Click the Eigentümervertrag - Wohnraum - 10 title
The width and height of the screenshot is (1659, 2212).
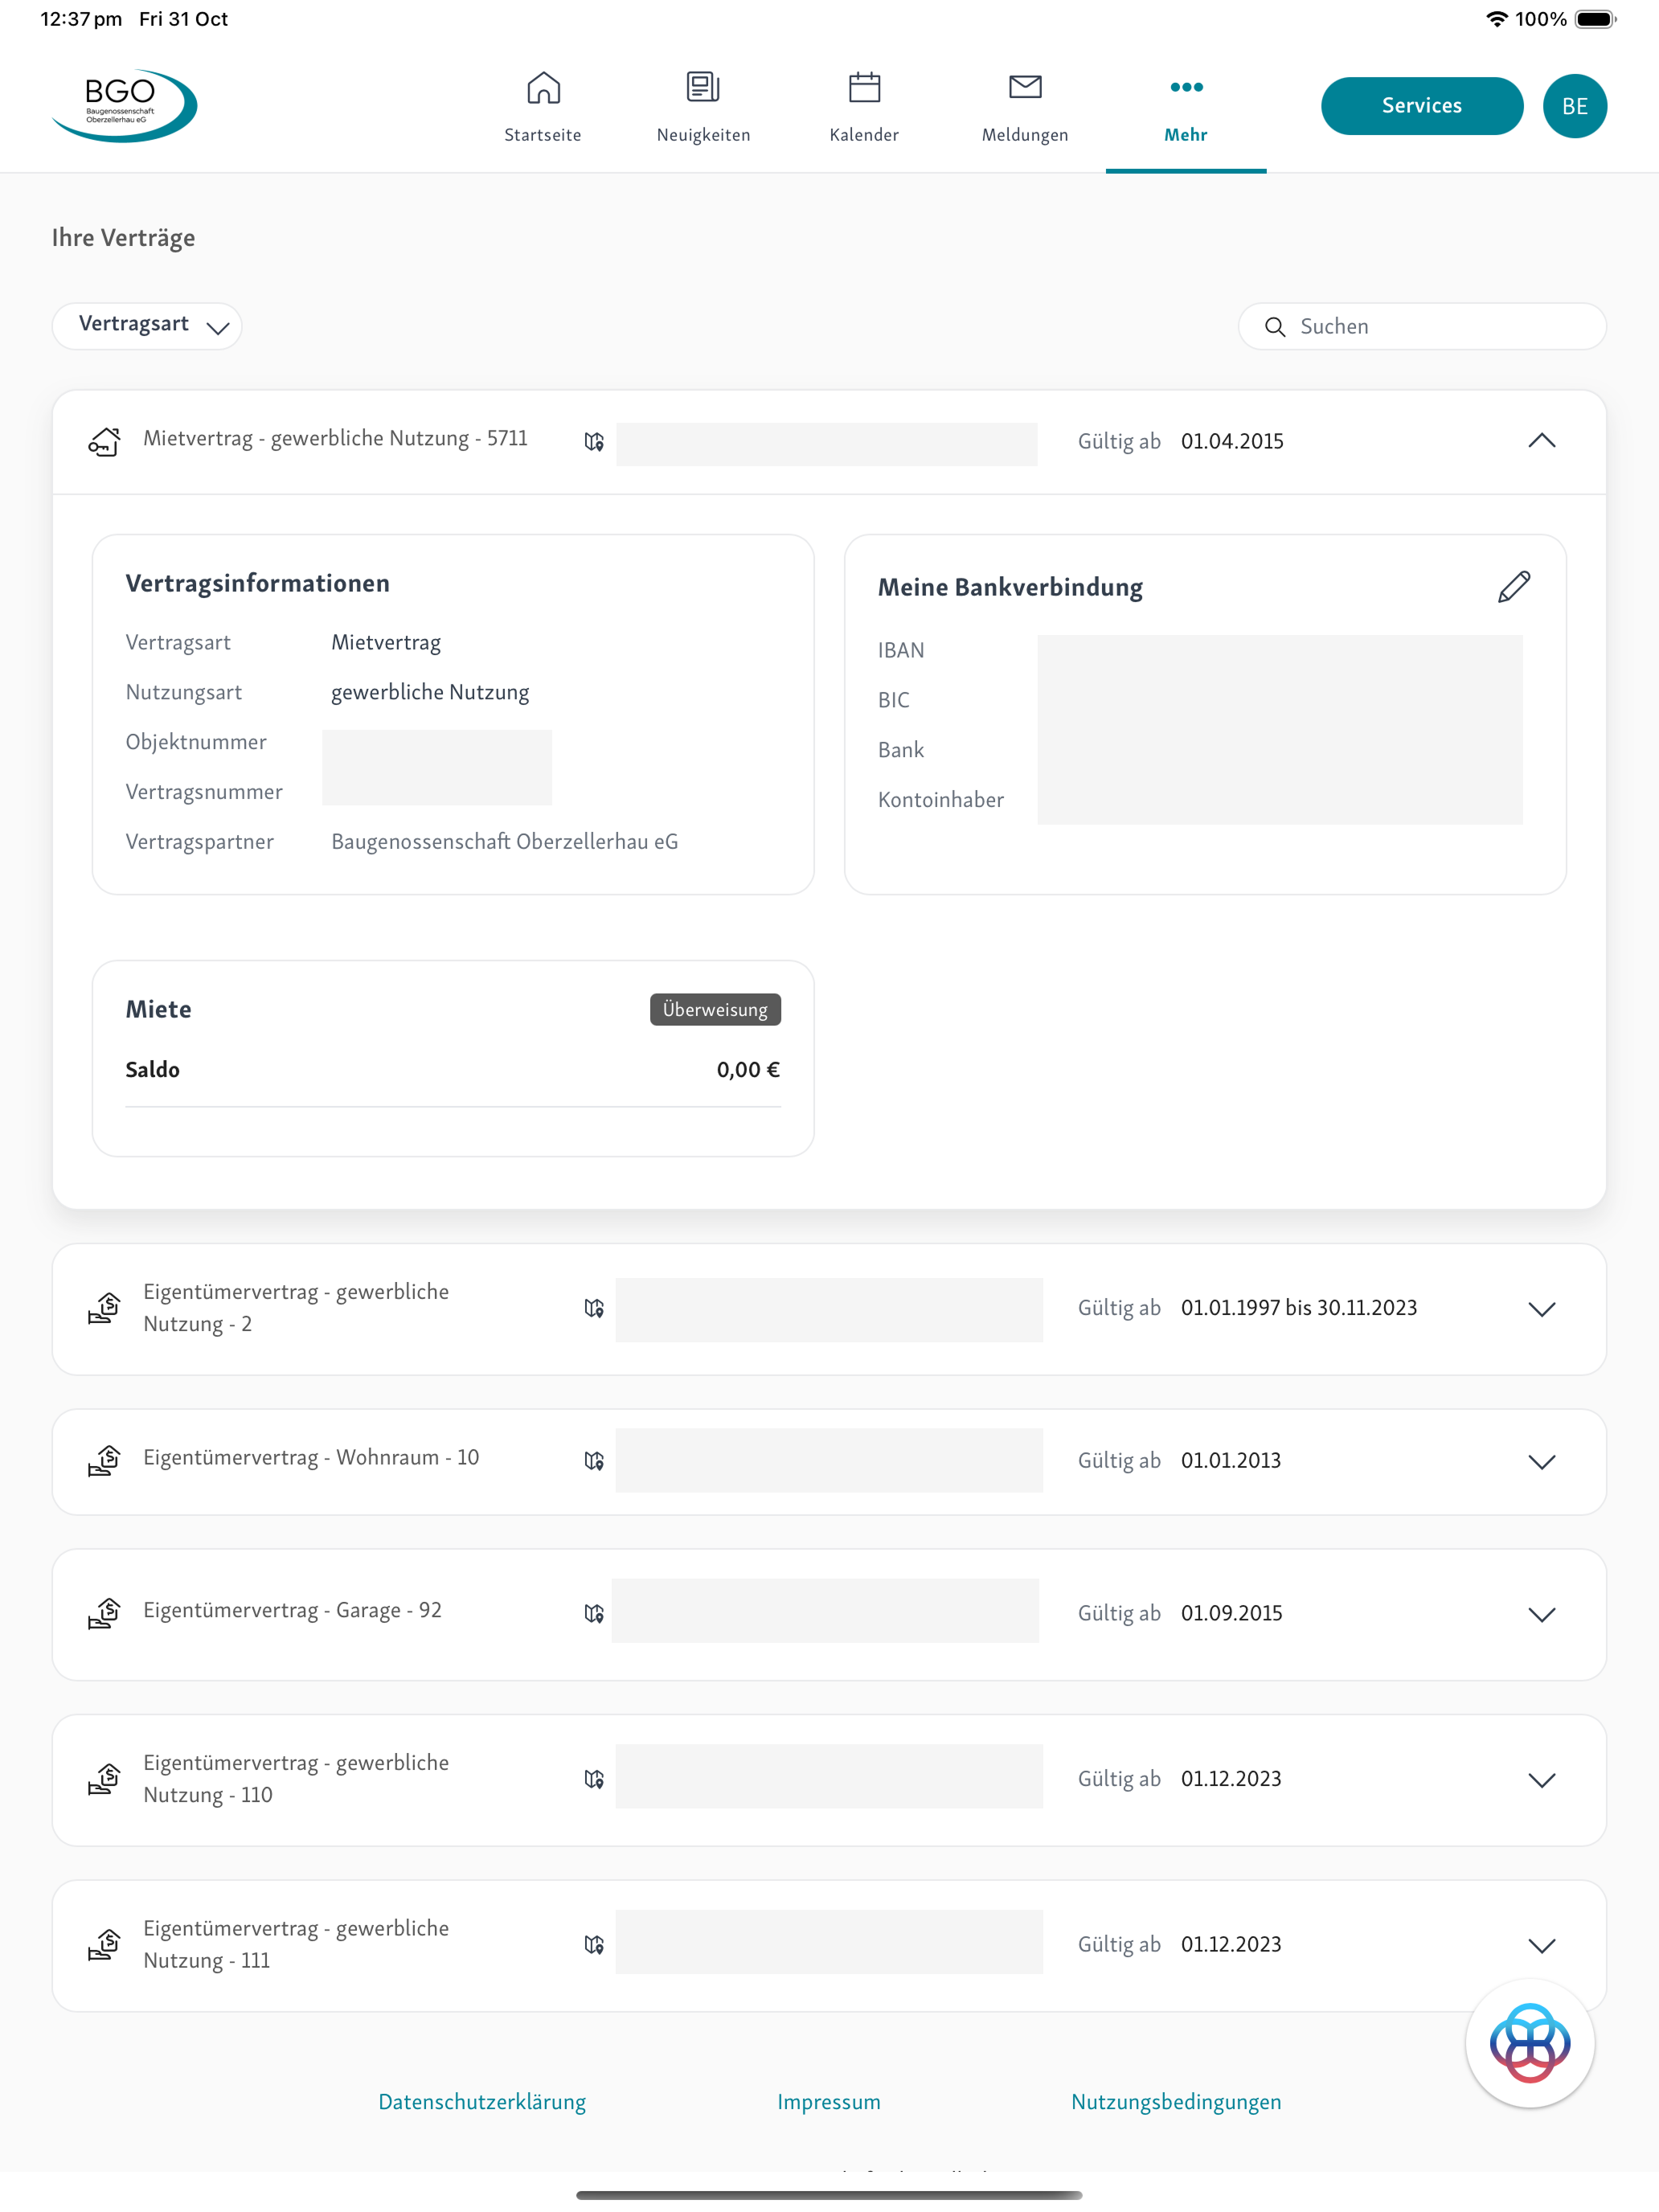click(x=311, y=1458)
